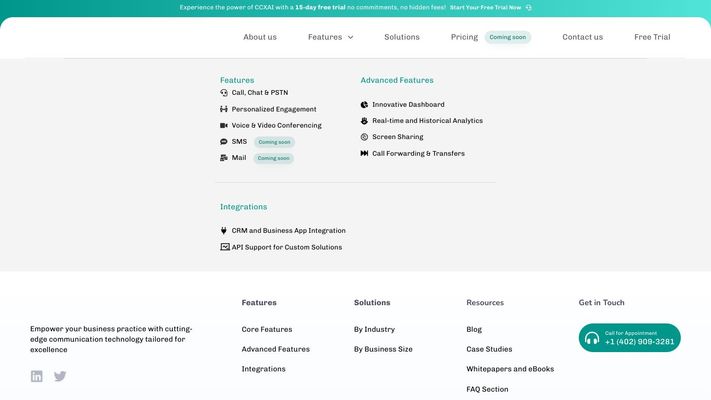Viewport: 711px width, 400px height.
Task: Open the Twitter bird icon in the footer
Action: coord(60,376)
